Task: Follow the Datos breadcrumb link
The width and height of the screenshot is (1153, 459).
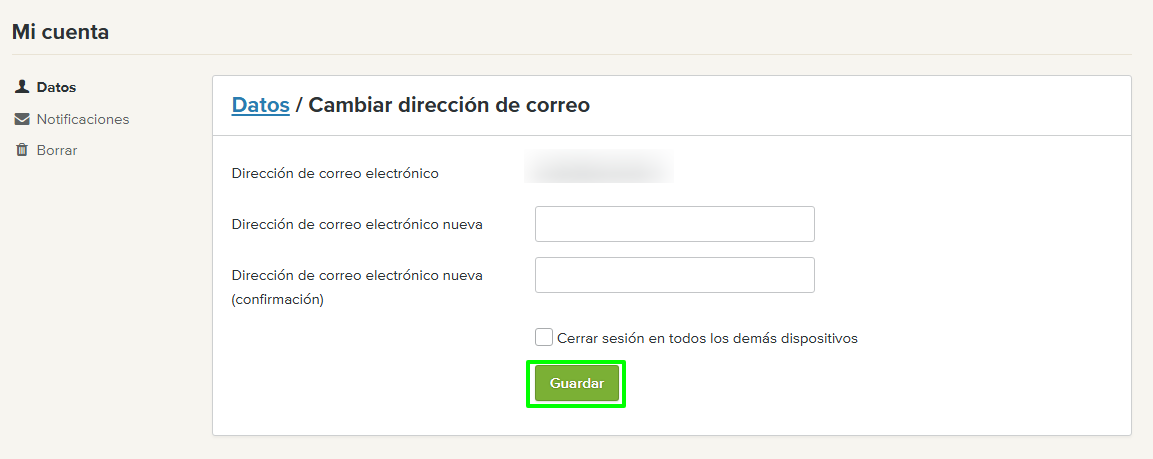Action: 260,105
